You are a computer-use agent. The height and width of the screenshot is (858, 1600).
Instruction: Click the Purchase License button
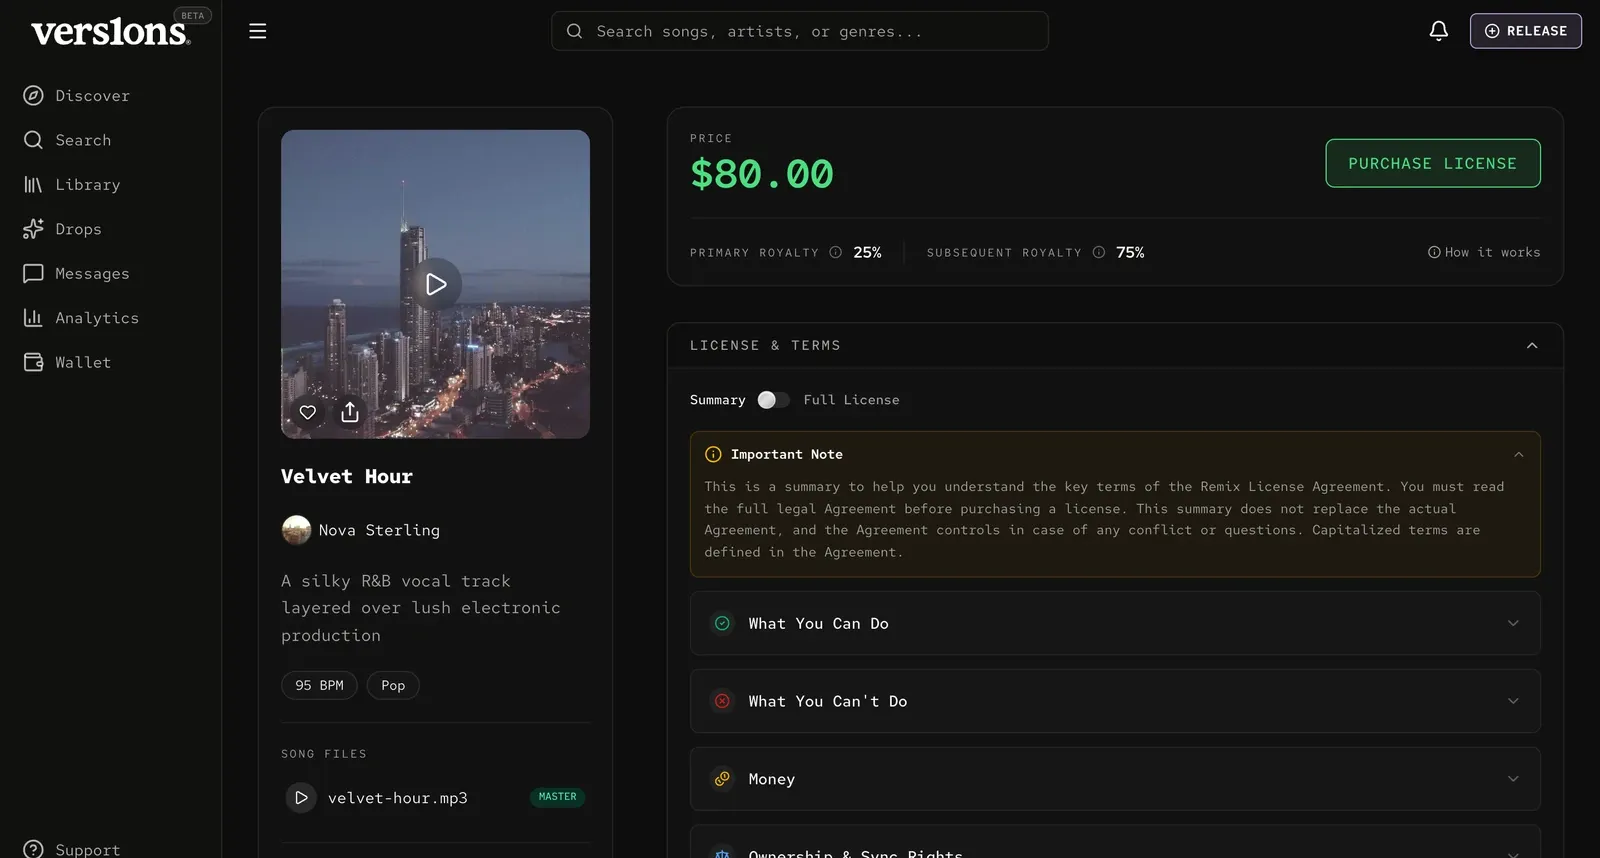point(1433,163)
